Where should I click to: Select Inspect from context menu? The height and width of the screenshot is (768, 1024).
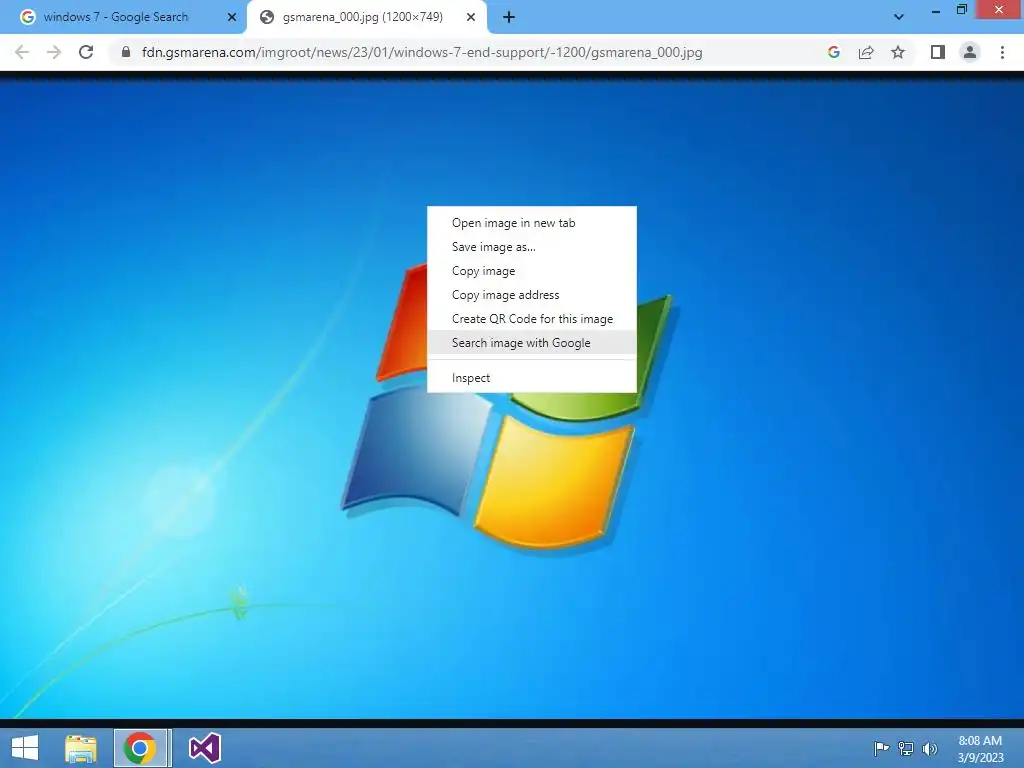(x=532, y=378)
